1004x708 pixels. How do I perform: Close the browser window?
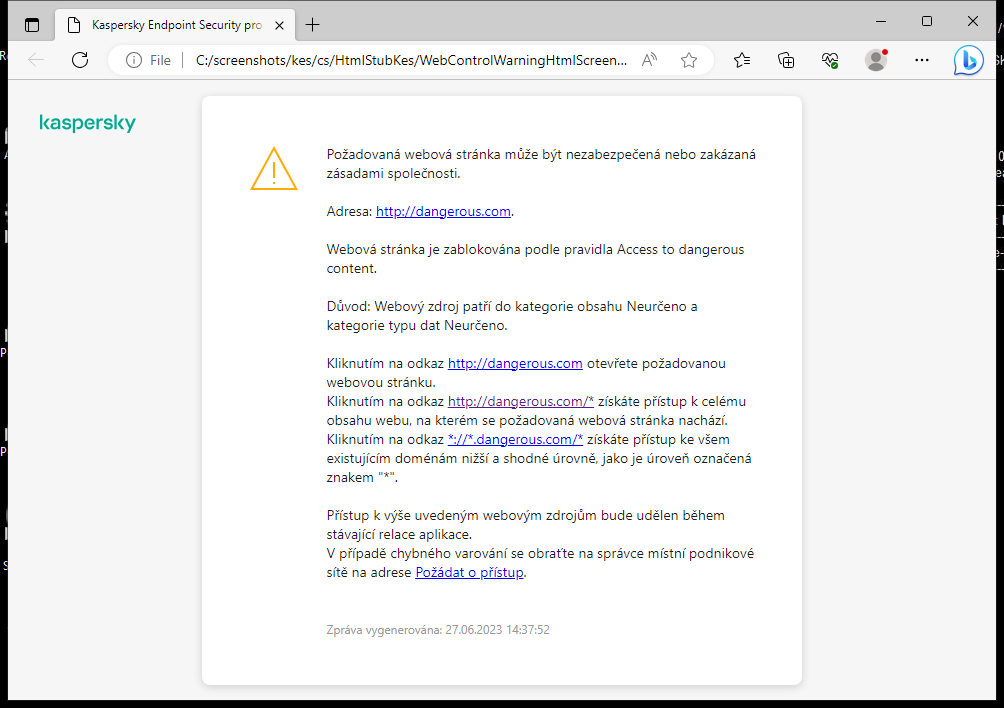(973, 21)
